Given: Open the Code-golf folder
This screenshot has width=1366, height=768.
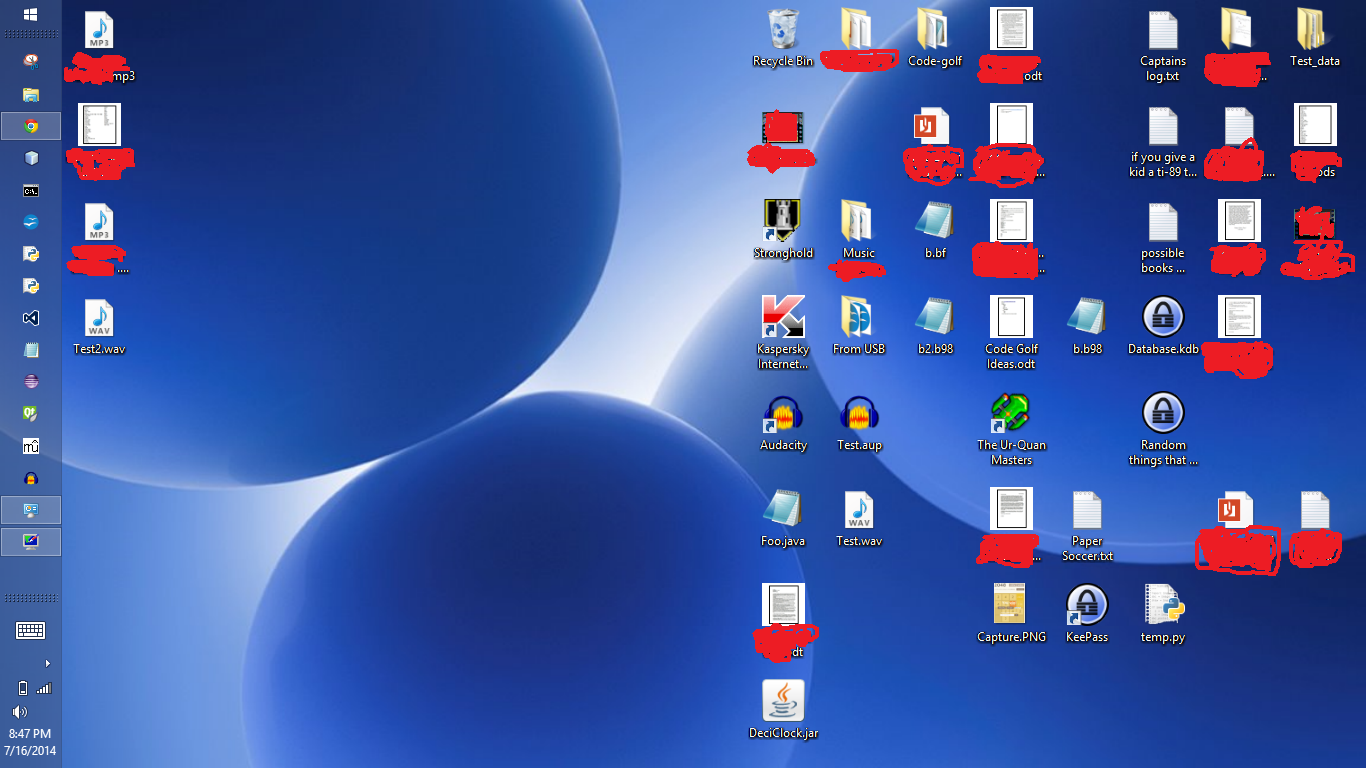Looking at the screenshot, I should click(x=934, y=30).
